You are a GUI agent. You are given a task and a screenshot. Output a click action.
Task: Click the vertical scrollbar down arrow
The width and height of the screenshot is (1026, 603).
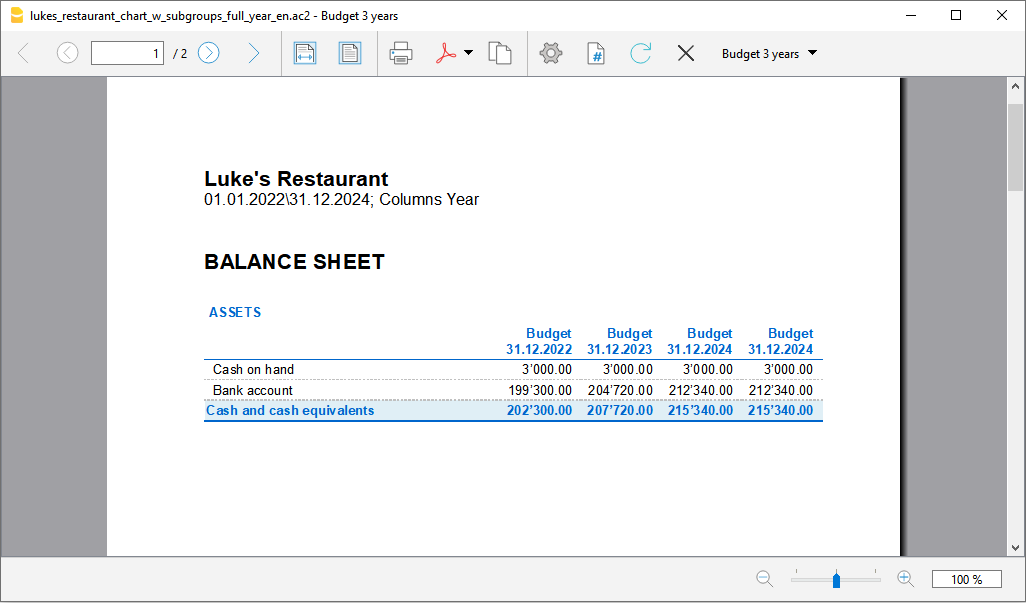click(1016, 545)
